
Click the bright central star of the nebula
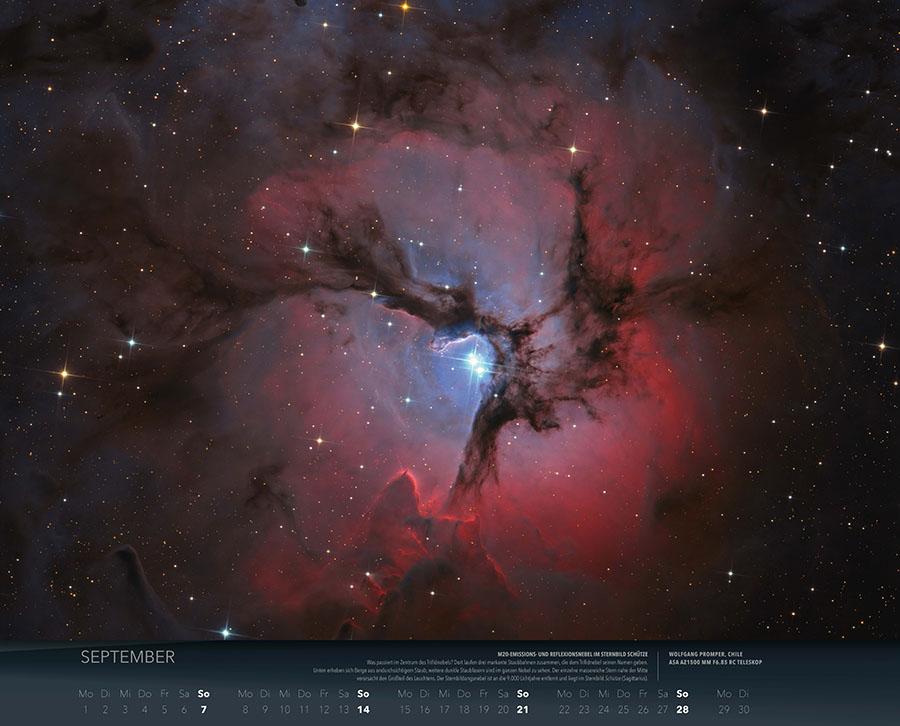[x=472, y=361]
